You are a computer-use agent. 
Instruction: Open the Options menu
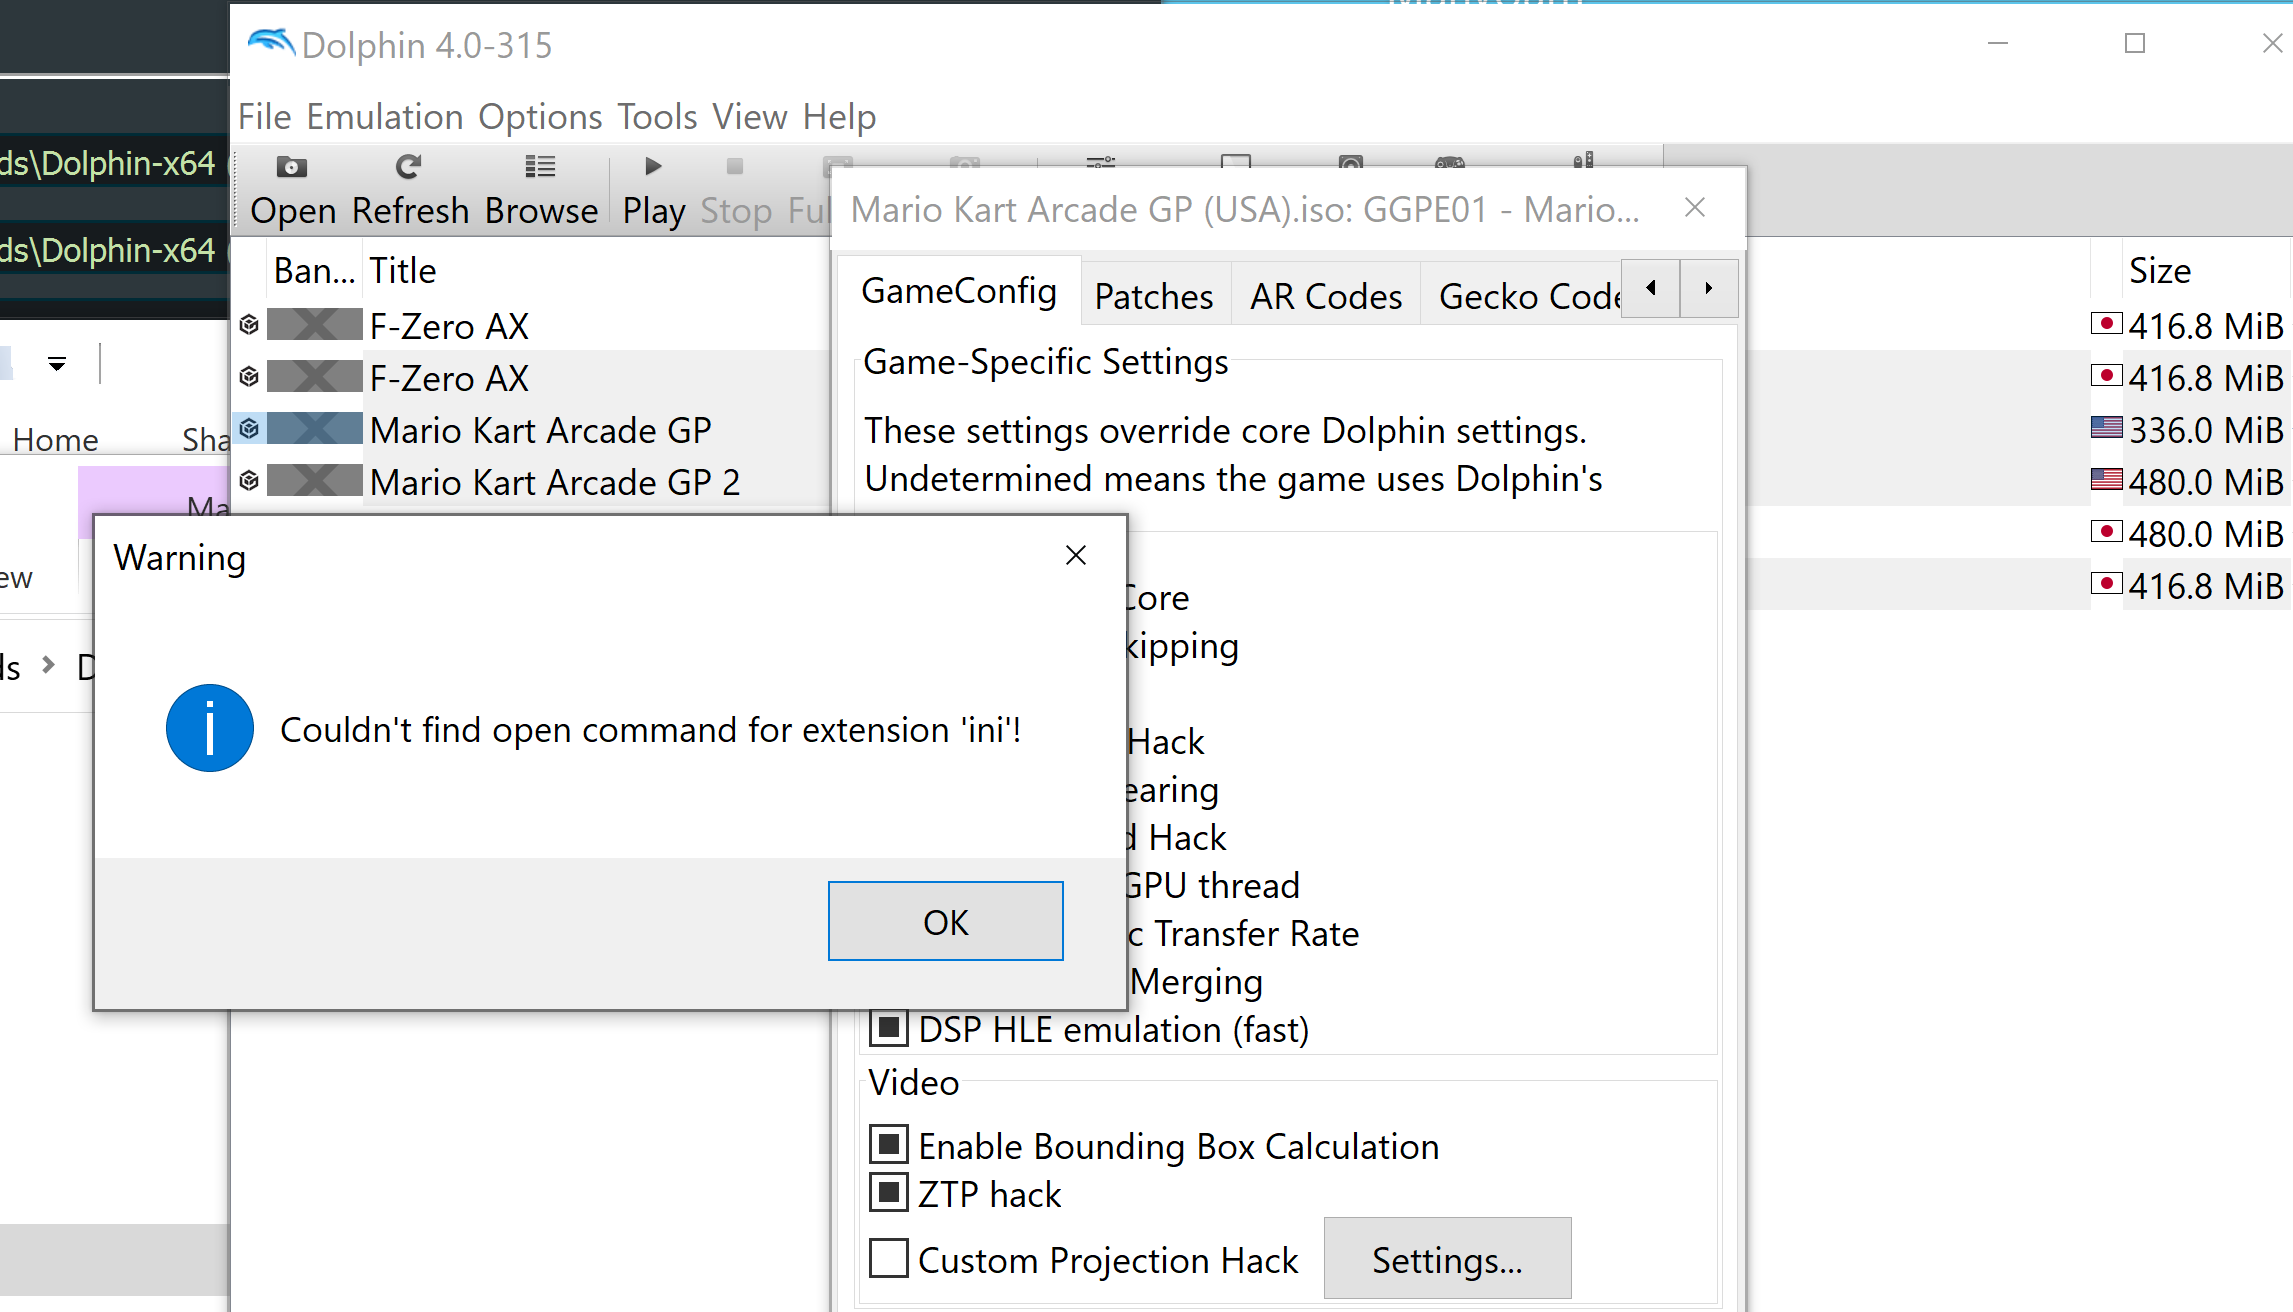pyautogui.click(x=541, y=117)
